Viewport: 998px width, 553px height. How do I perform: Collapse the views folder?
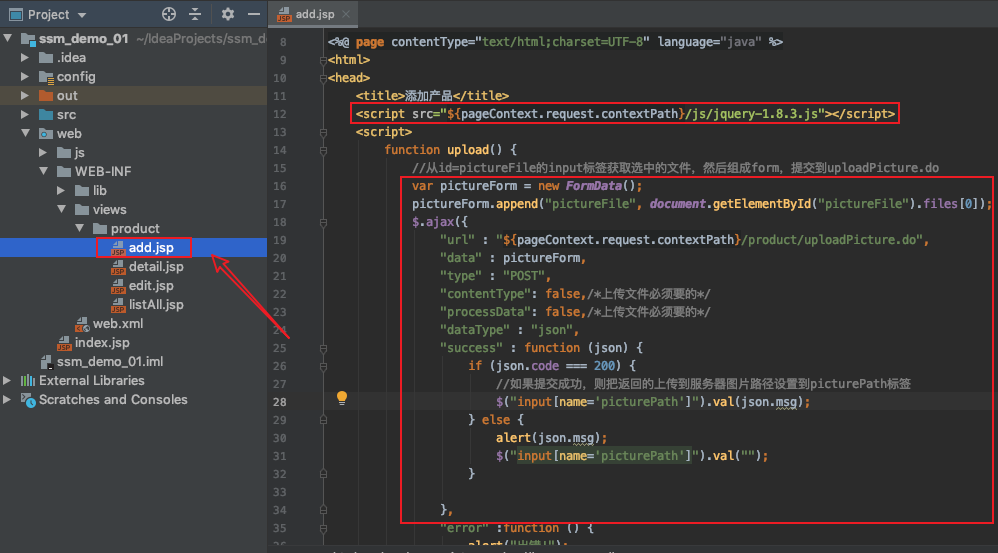(x=61, y=209)
